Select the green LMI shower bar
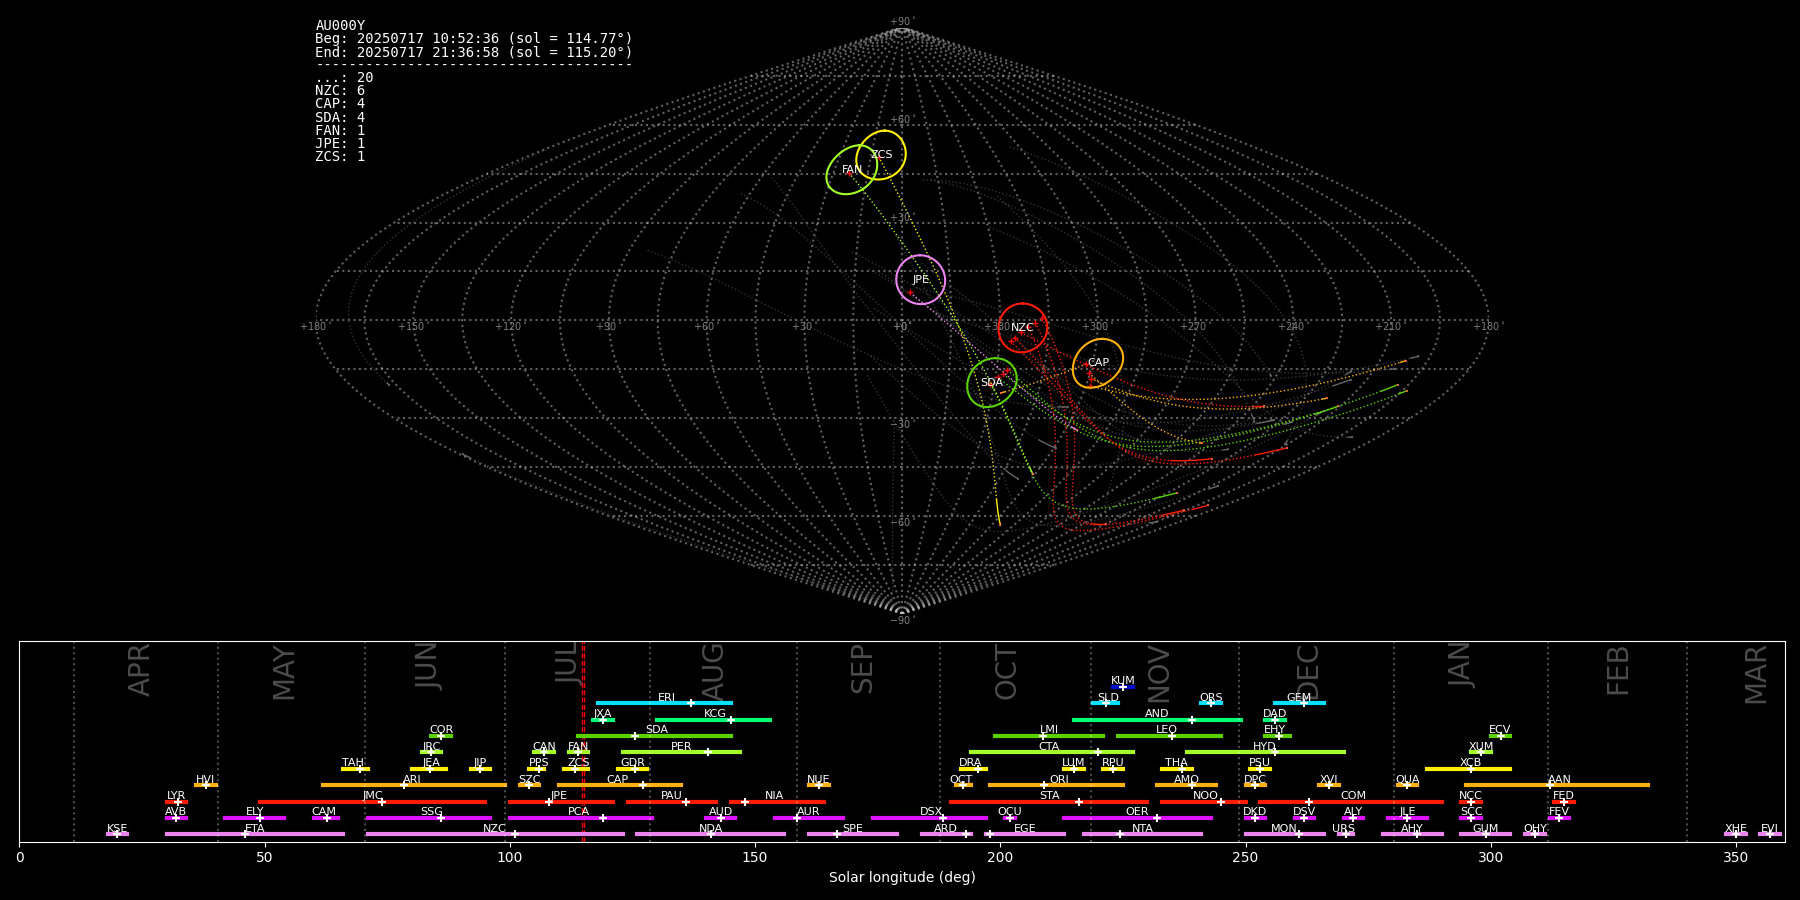Image resolution: width=1800 pixels, height=900 pixels. (x=1049, y=736)
